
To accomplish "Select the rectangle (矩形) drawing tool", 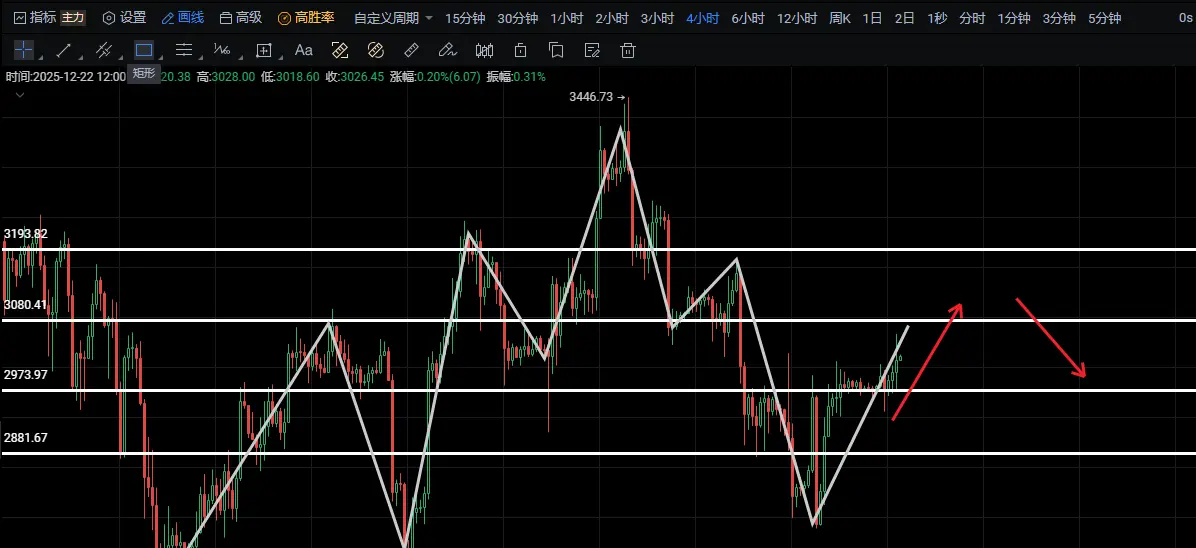I will pyautogui.click(x=144, y=50).
